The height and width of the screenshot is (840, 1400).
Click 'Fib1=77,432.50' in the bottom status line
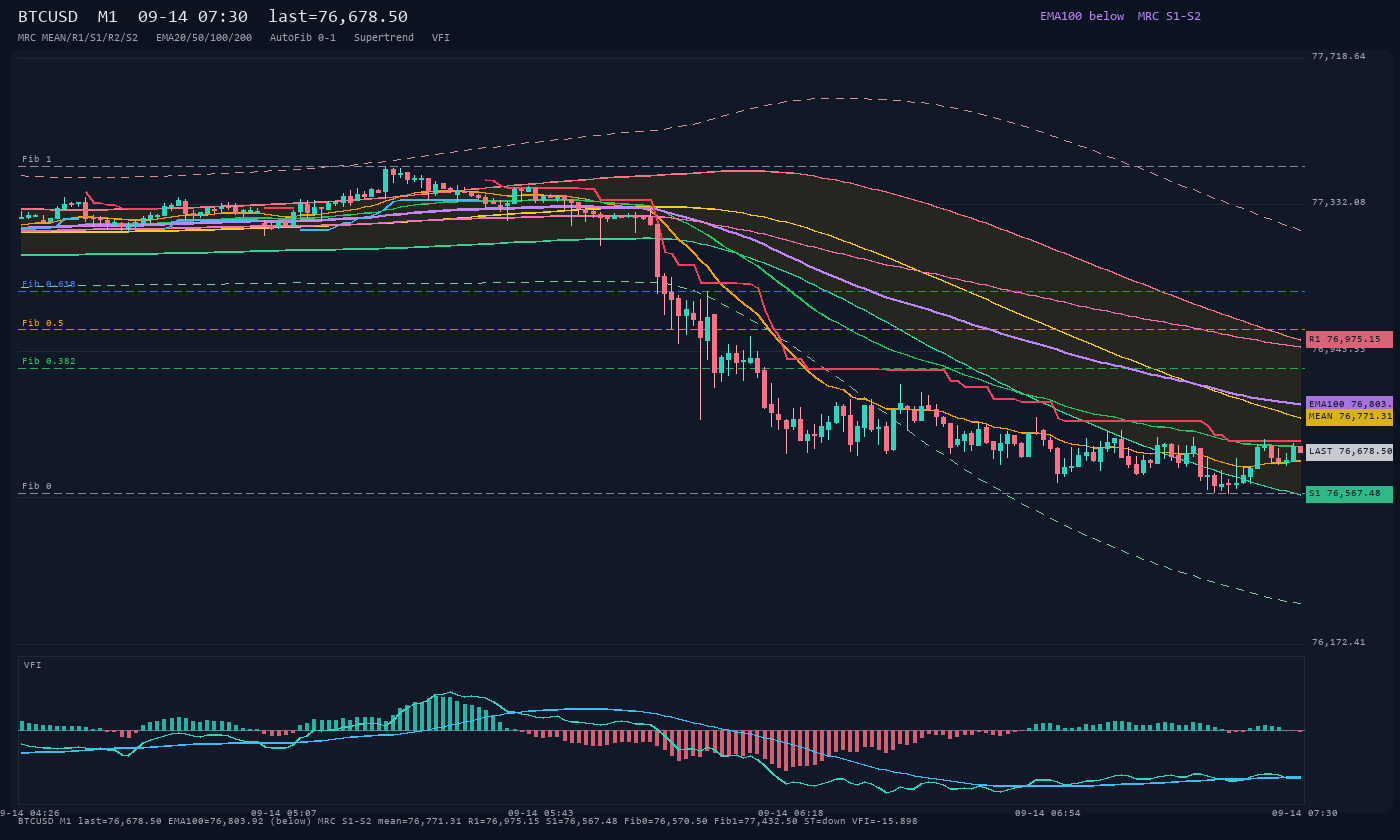[x=757, y=821]
